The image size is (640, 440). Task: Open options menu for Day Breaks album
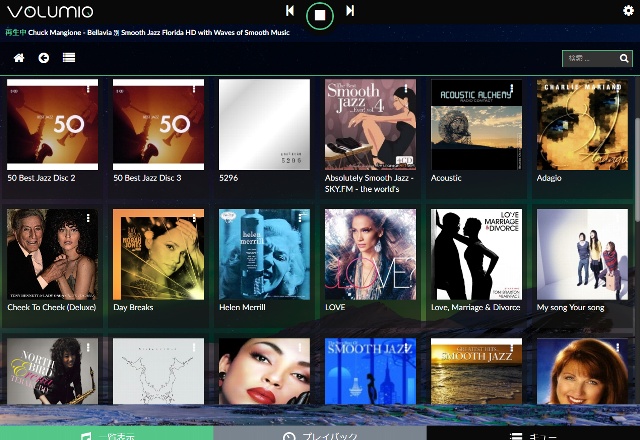194,218
